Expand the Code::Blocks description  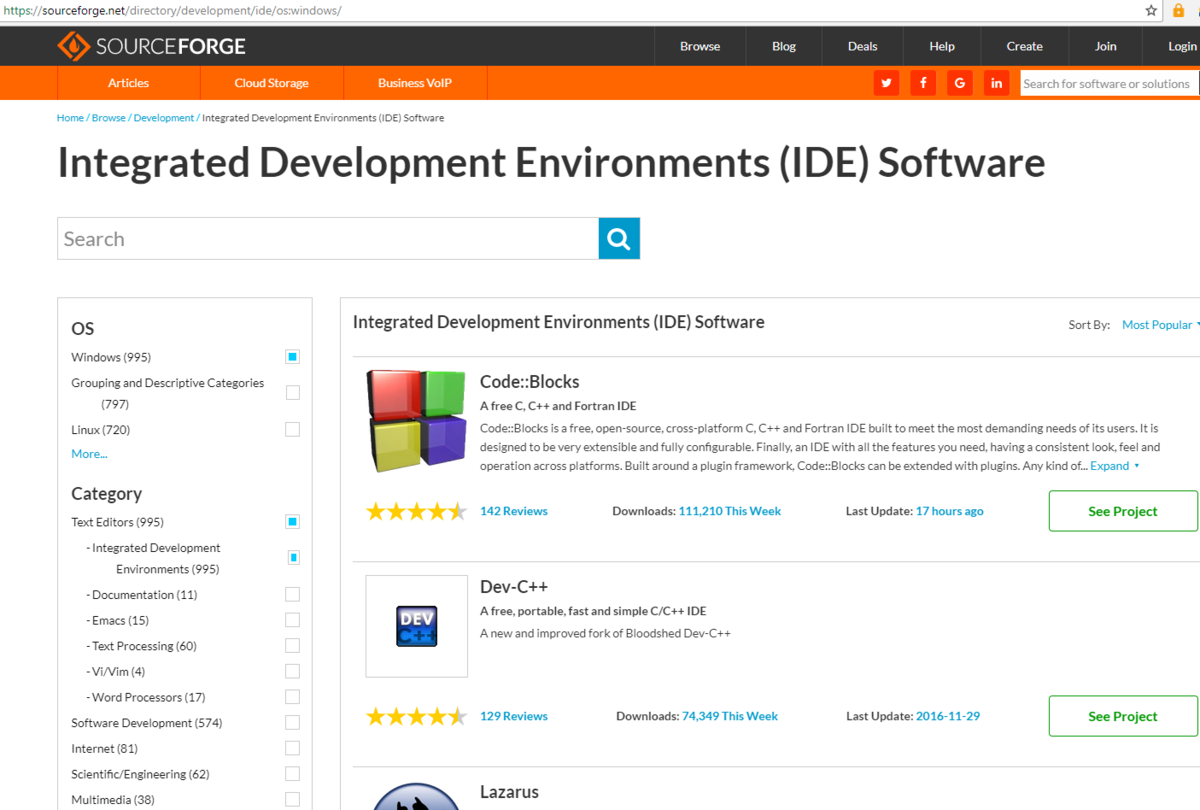point(1115,466)
